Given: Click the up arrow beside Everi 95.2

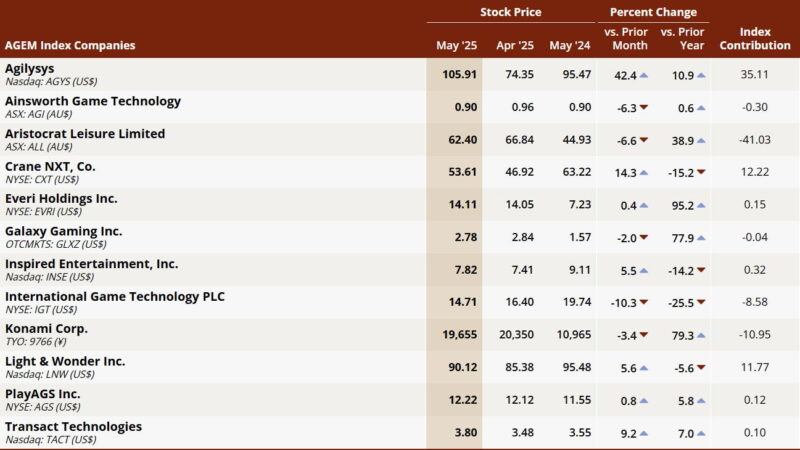Looking at the screenshot, I should point(701,205).
